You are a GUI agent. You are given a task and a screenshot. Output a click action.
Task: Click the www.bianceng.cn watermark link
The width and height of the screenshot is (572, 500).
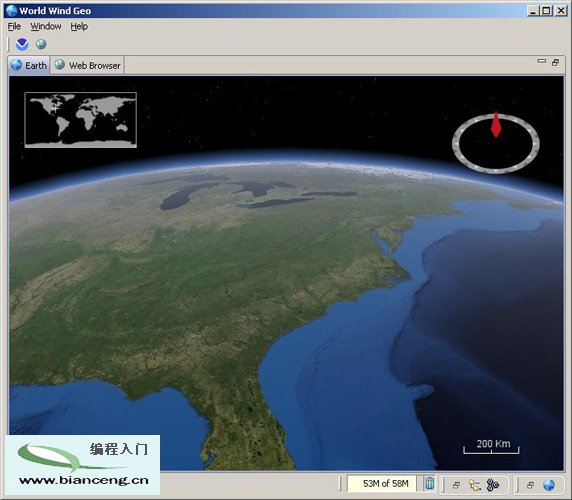[84, 480]
